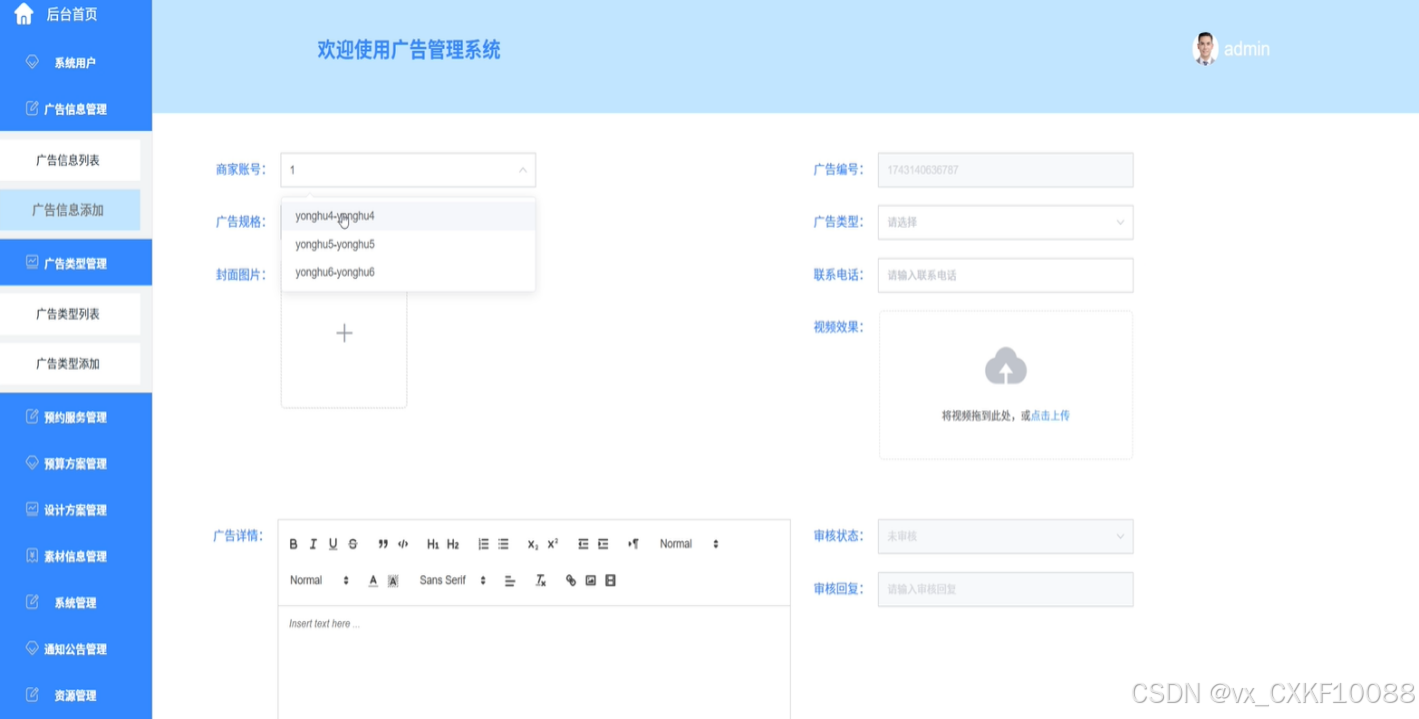1419x719 pixels.
Task: Toggle strikethrough formatting in the editor
Action: pos(353,544)
